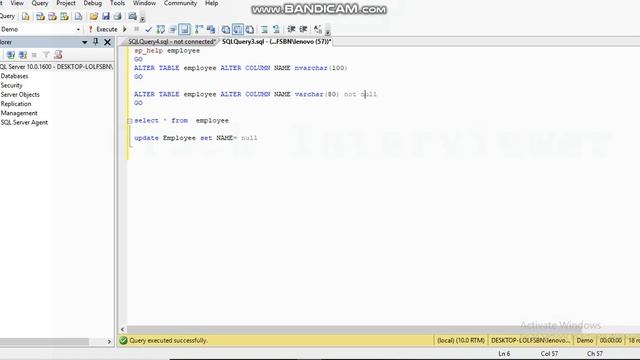Select Management node
The image size is (640, 360).
[x=19, y=113]
